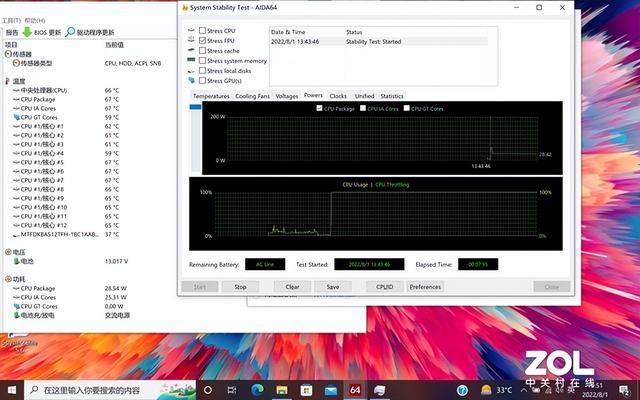640x400 pixels.
Task: Select the Stability Test Started log entry
Action: (x=379, y=41)
